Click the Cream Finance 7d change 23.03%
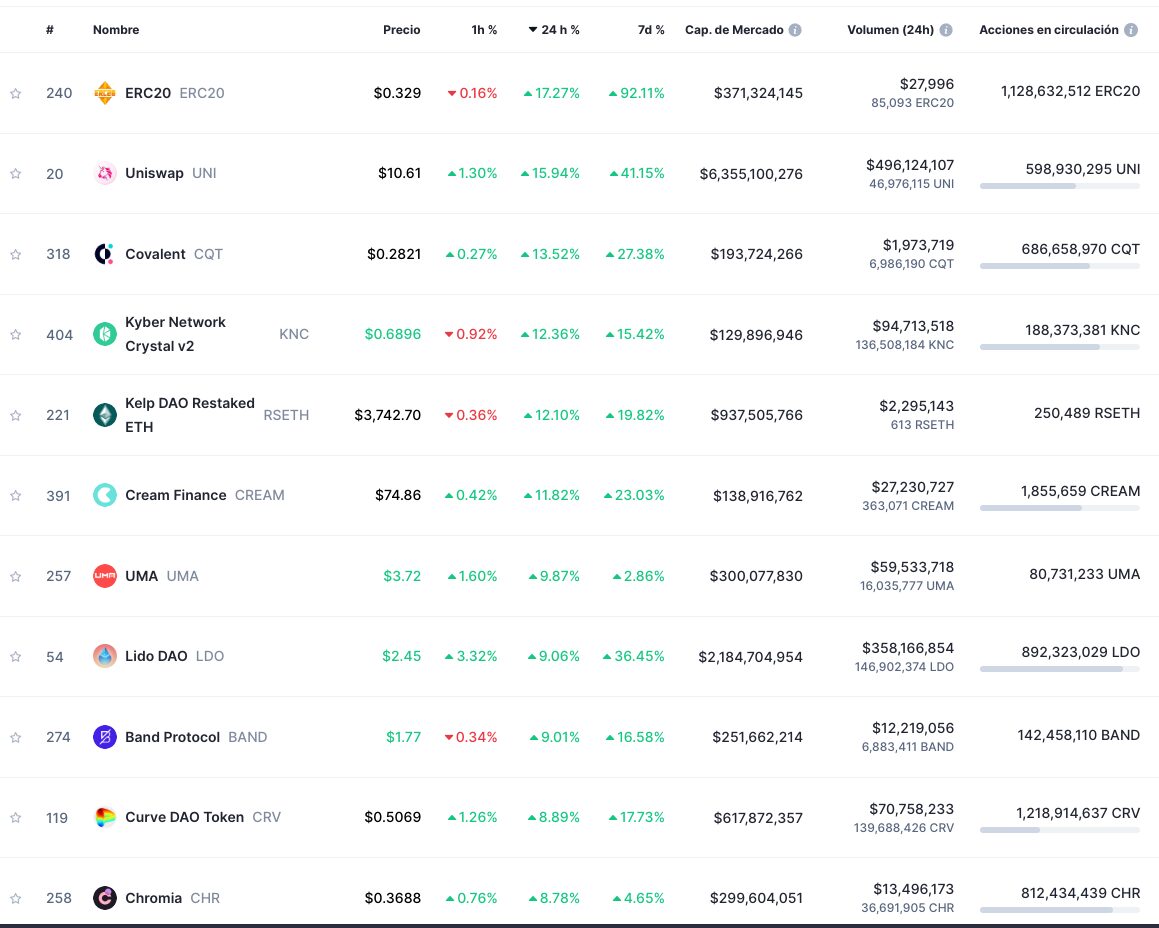This screenshot has width=1159, height=928. pyautogui.click(x=634, y=495)
